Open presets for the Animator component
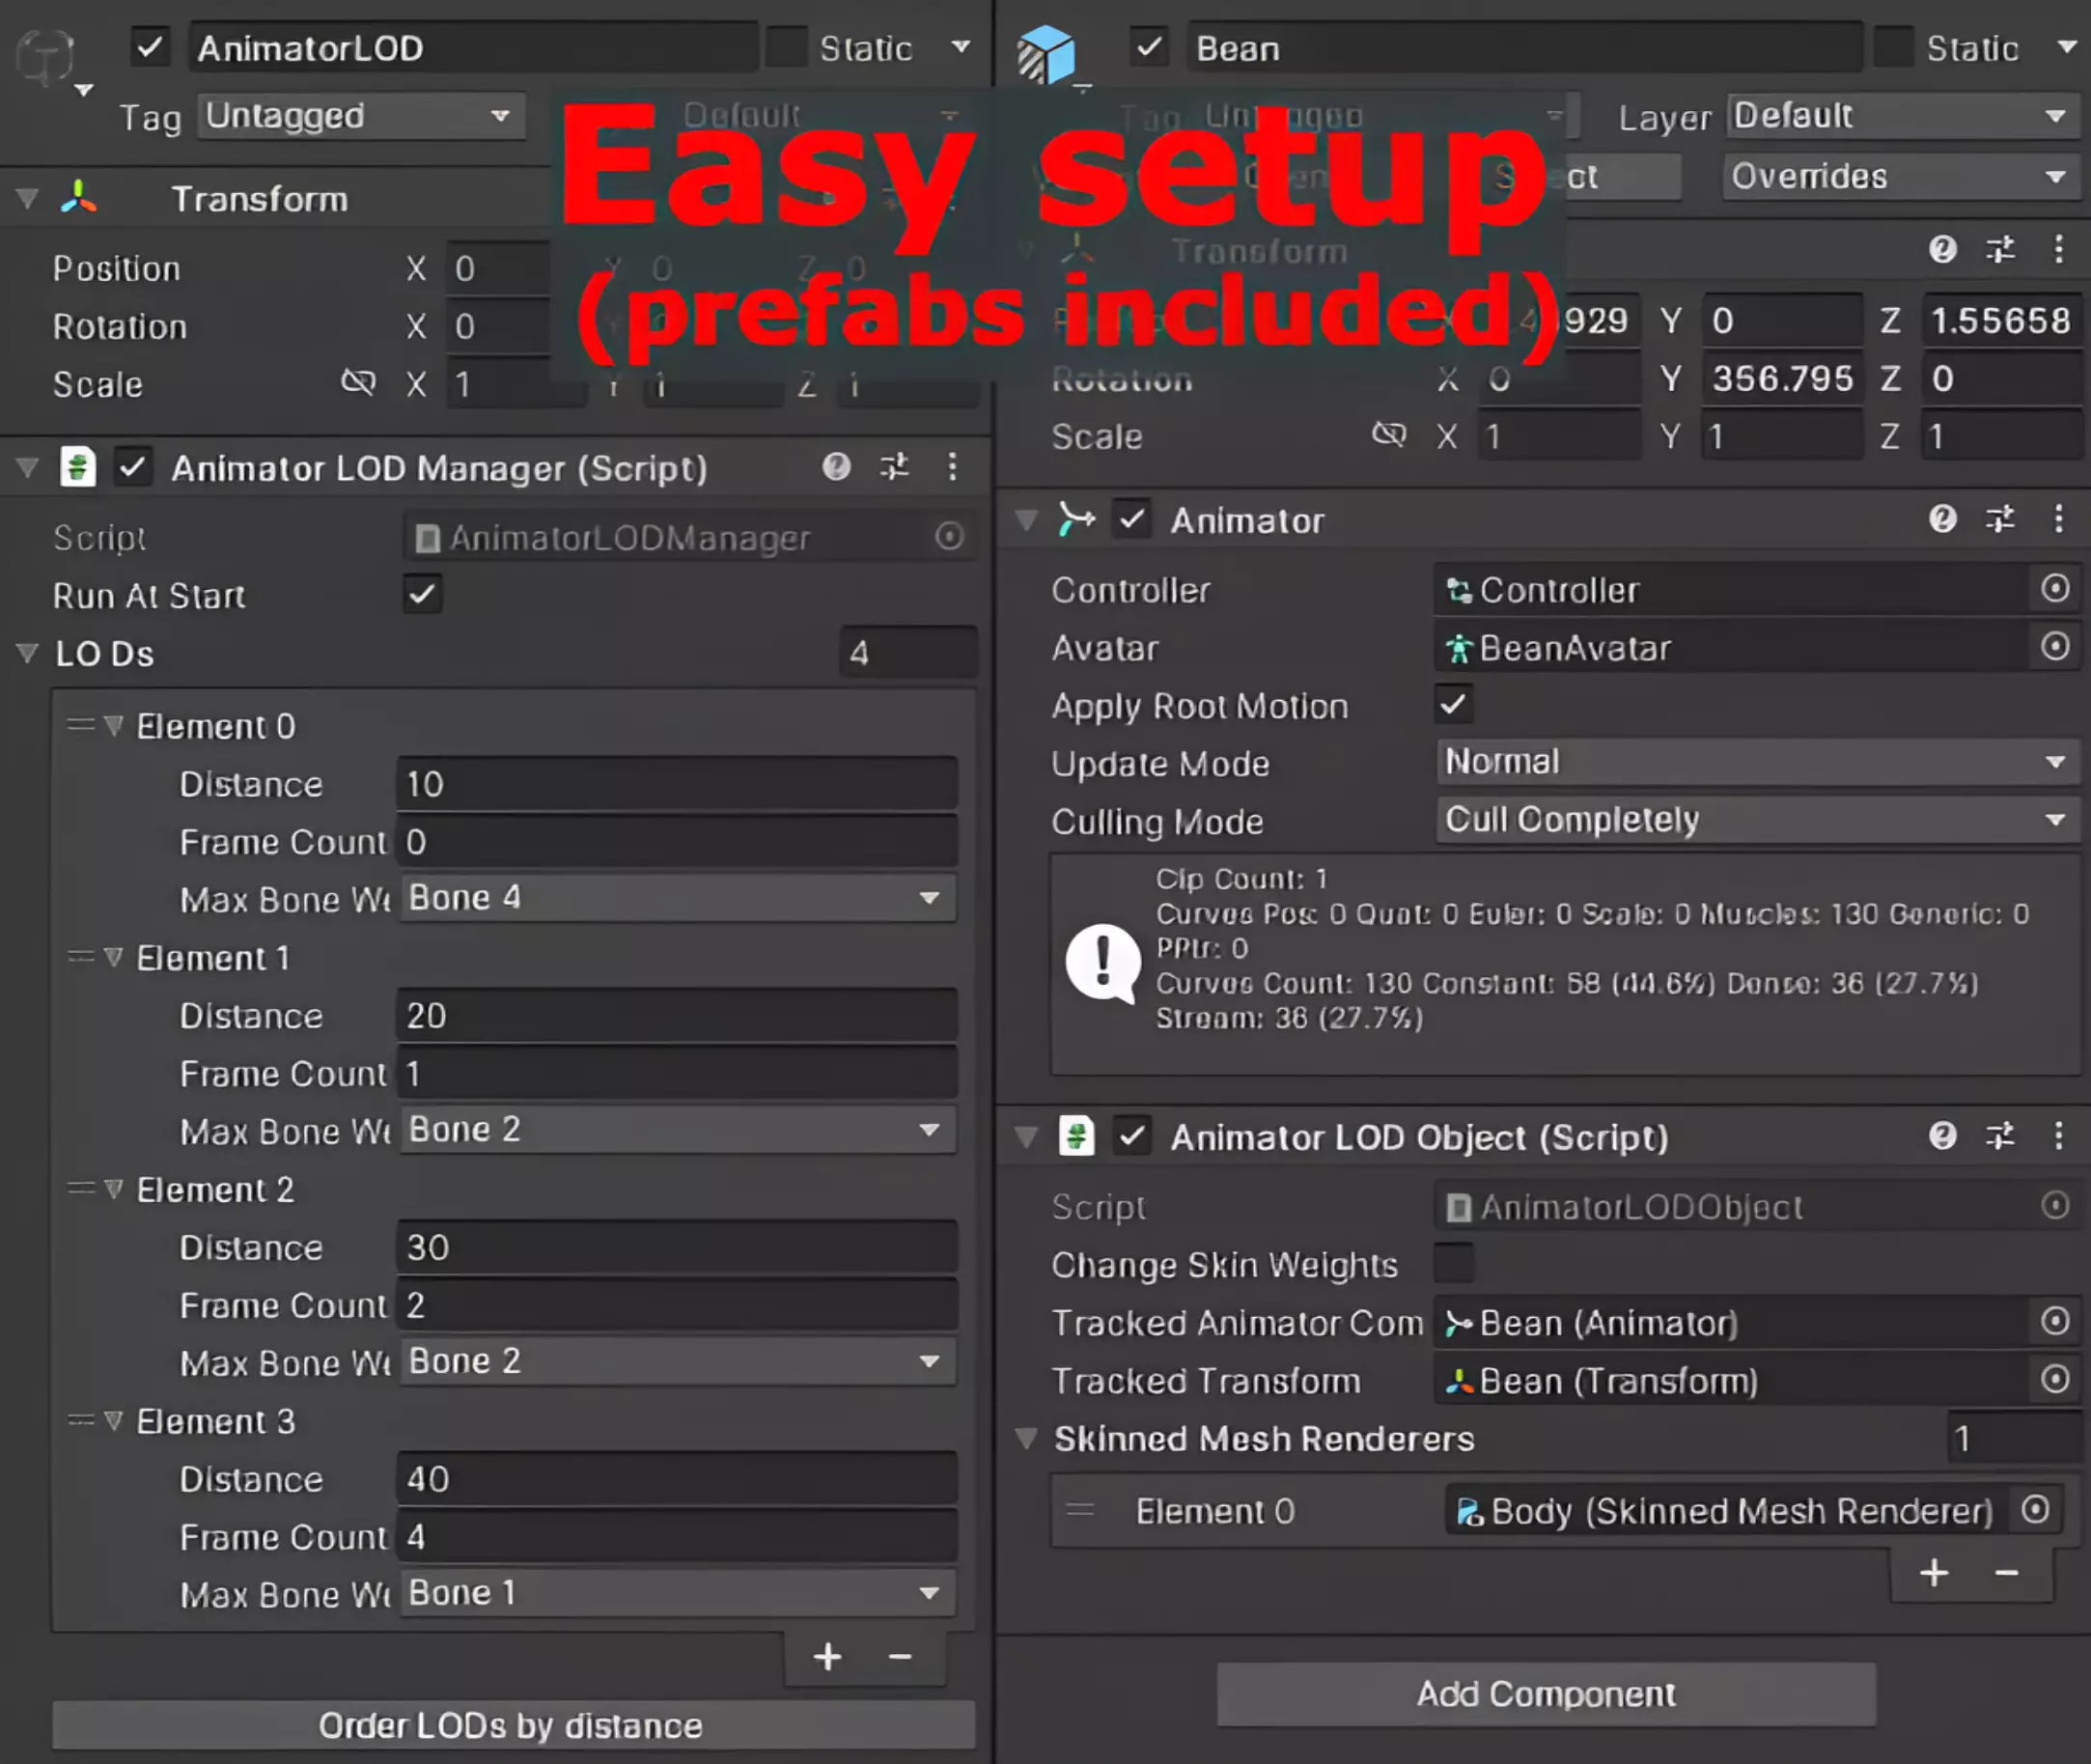Image resolution: width=2091 pixels, height=1764 pixels. click(x=2000, y=518)
